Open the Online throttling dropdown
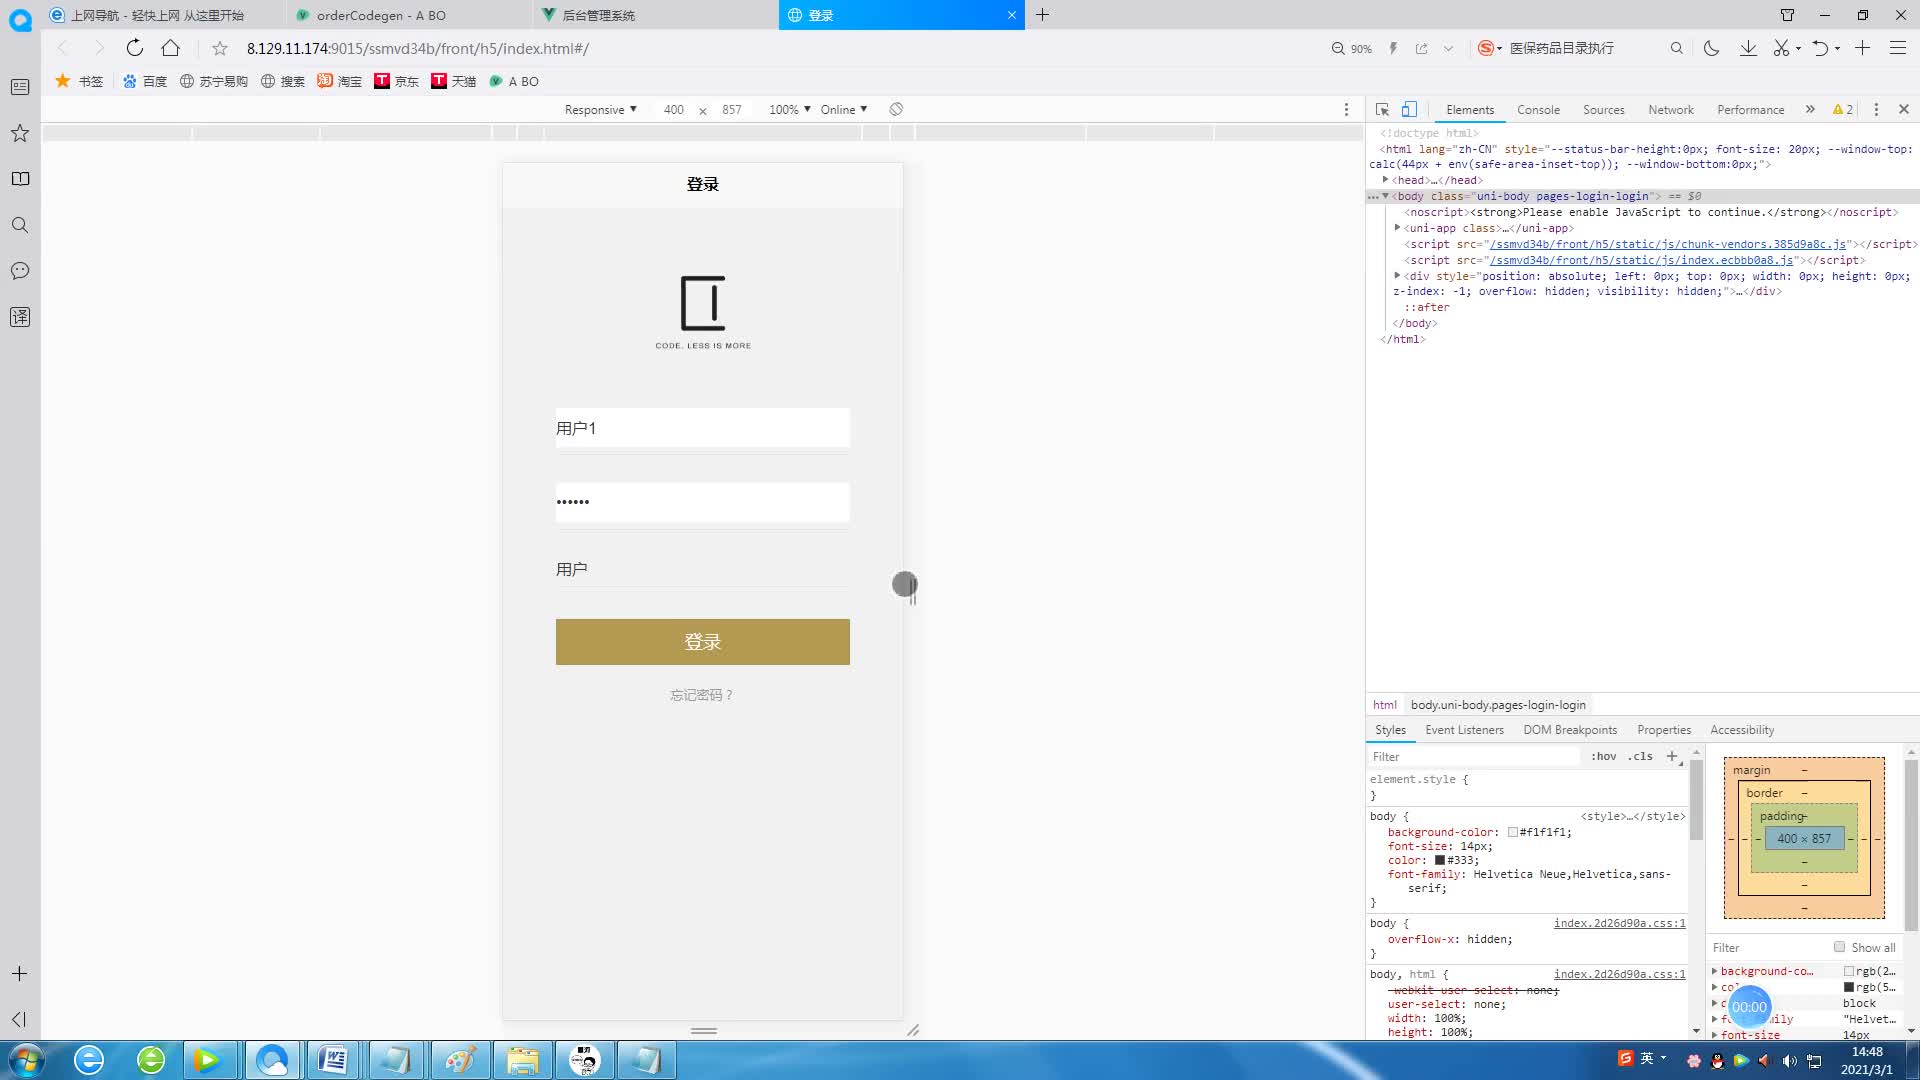 point(844,110)
